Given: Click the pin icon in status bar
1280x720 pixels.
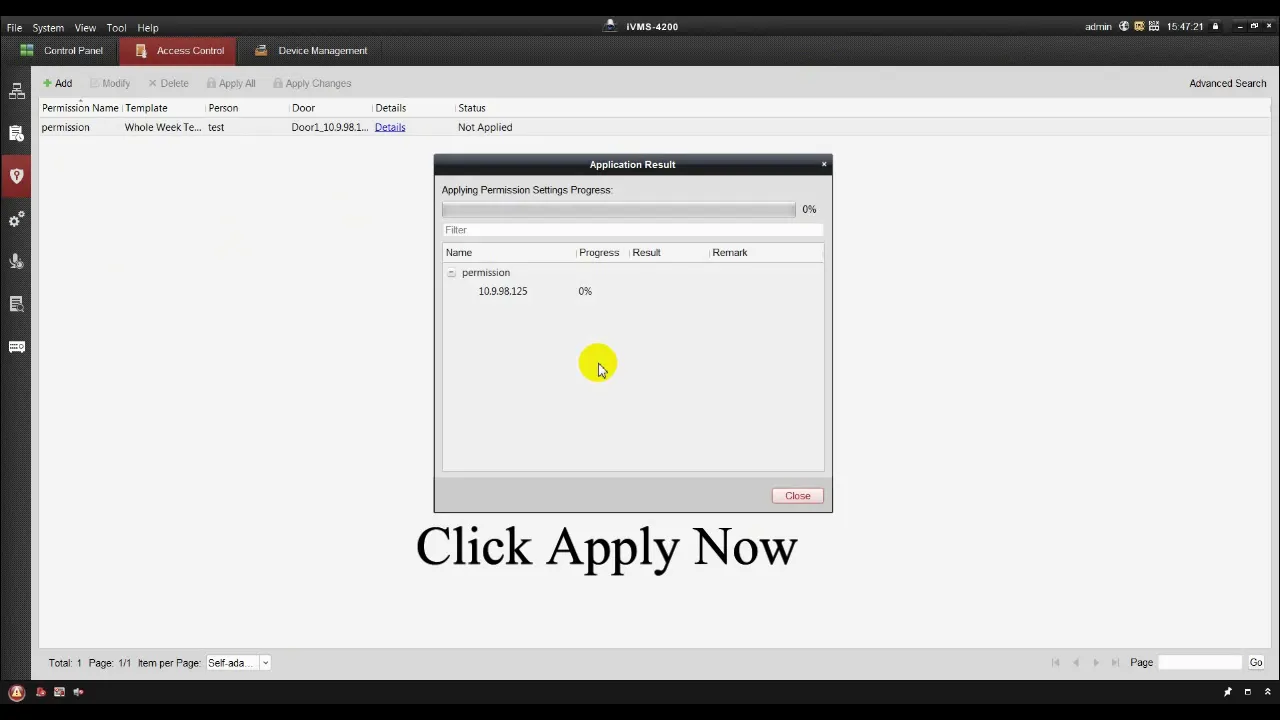Looking at the screenshot, I should tap(1228, 692).
